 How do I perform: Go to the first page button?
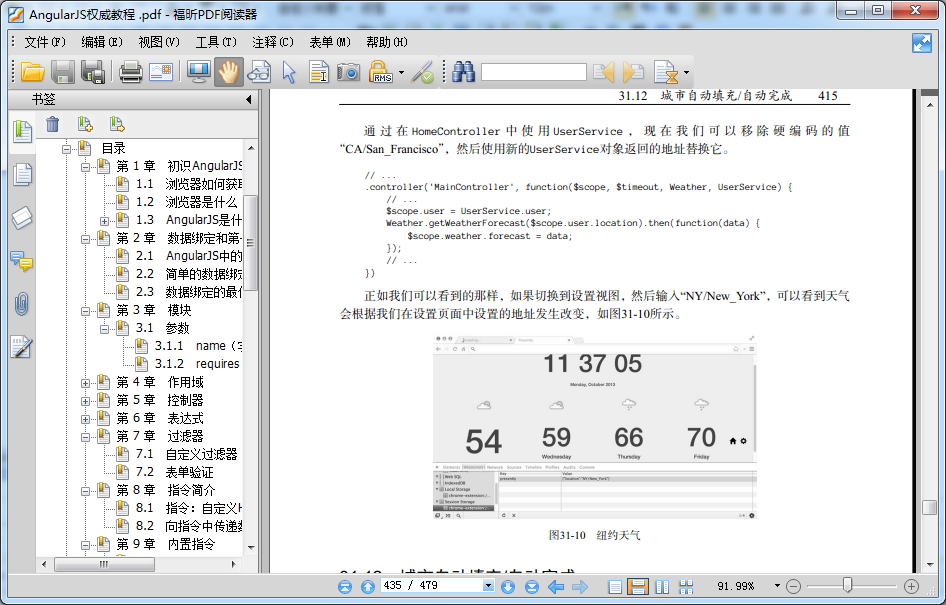click(x=345, y=586)
